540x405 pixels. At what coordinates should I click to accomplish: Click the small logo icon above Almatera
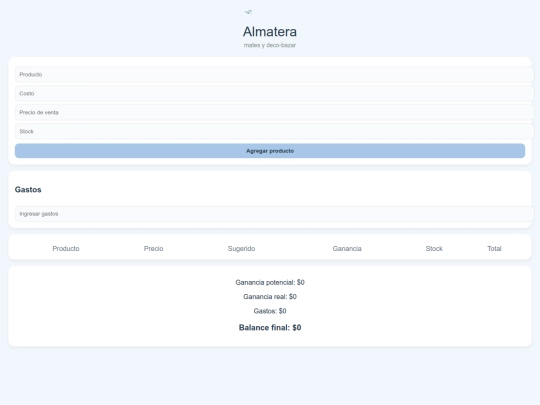[248, 12]
